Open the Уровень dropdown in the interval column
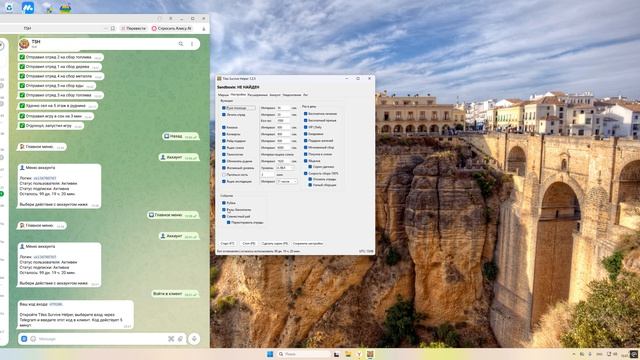The width and height of the screenshot is (640, 360). (285, 168)
